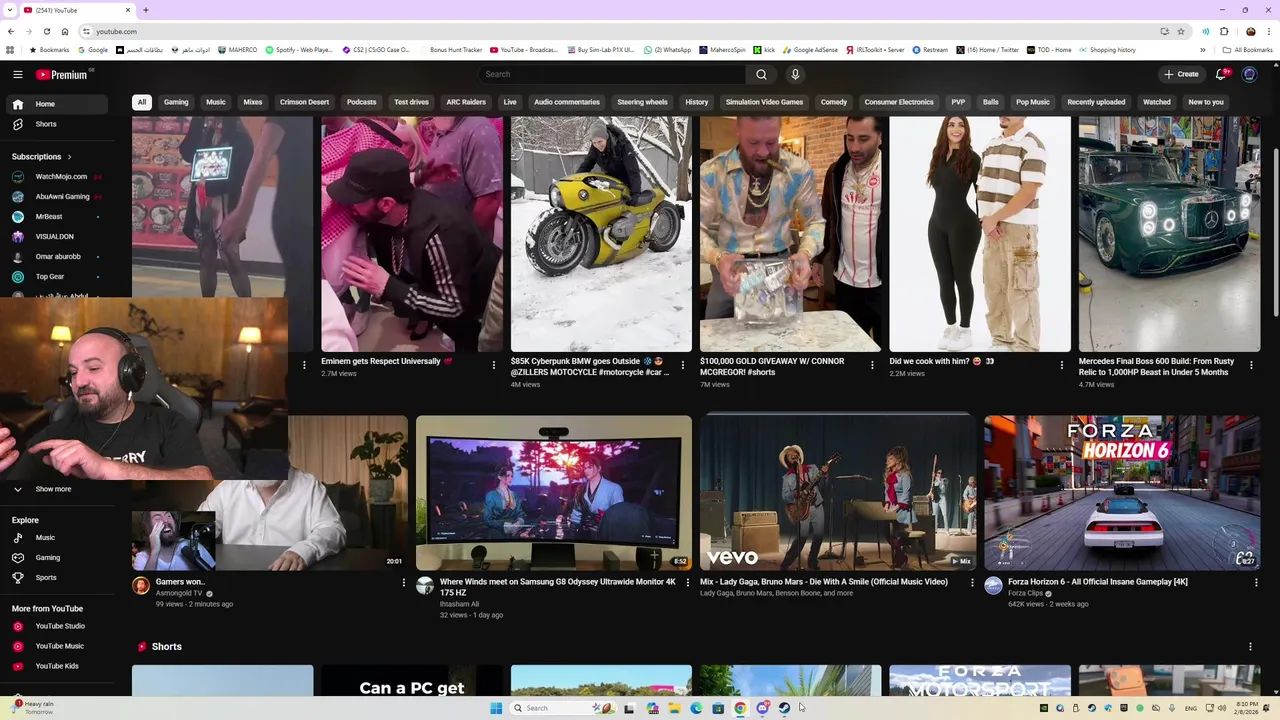Select the Crimson Desert filter chip
The width and height of the screenshot is (1280, 720).
pyautogui.click(x=304, y=102)
